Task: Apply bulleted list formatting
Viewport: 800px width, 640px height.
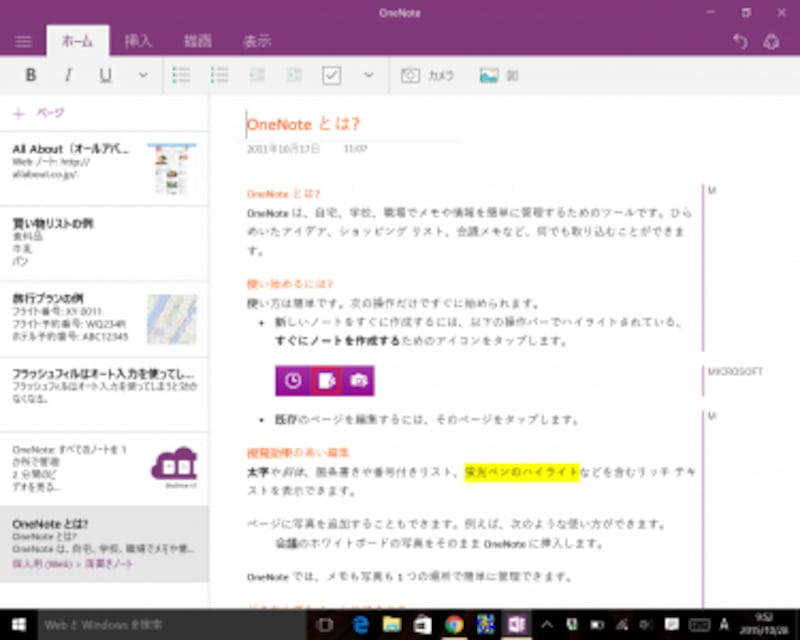Action: pyautogui.click(x=181, y=76)
